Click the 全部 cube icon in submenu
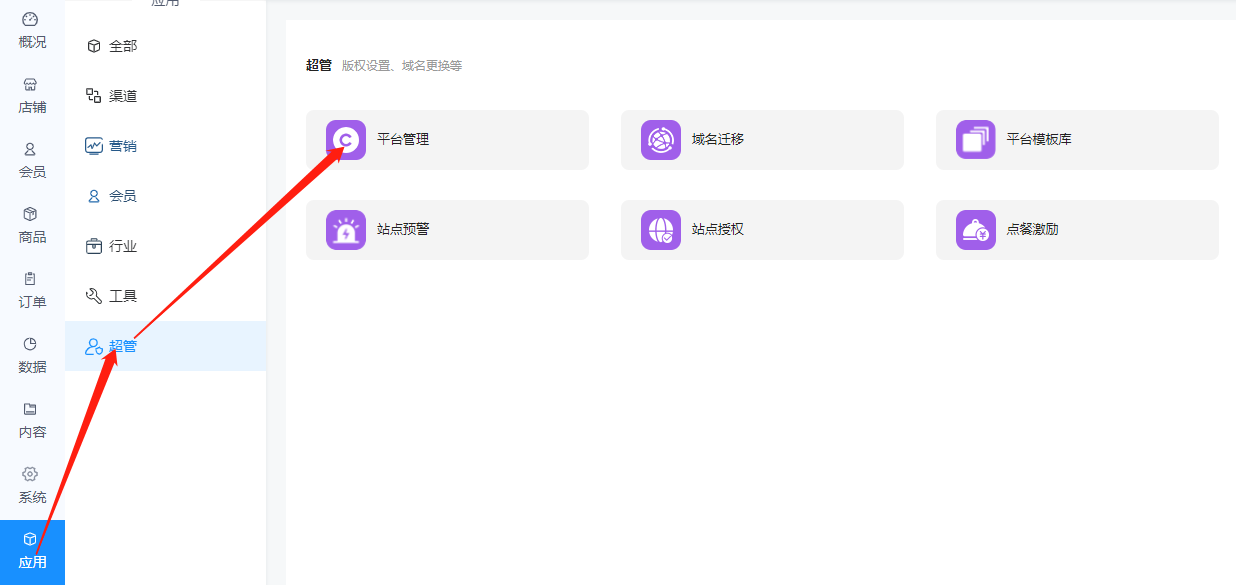Image resolution: width=1236 pixels, height=585 pixels. click(94, 46)
